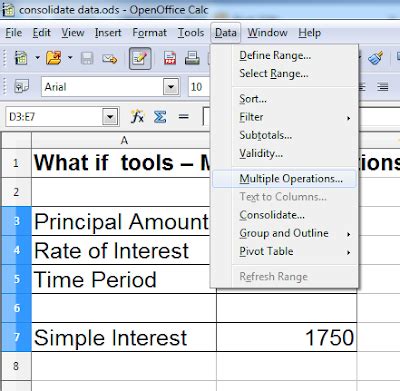The image size is (400, 391).
Task: Choose Sort from the Data menu
Action: pyautogui.click(x=284, y=99)
